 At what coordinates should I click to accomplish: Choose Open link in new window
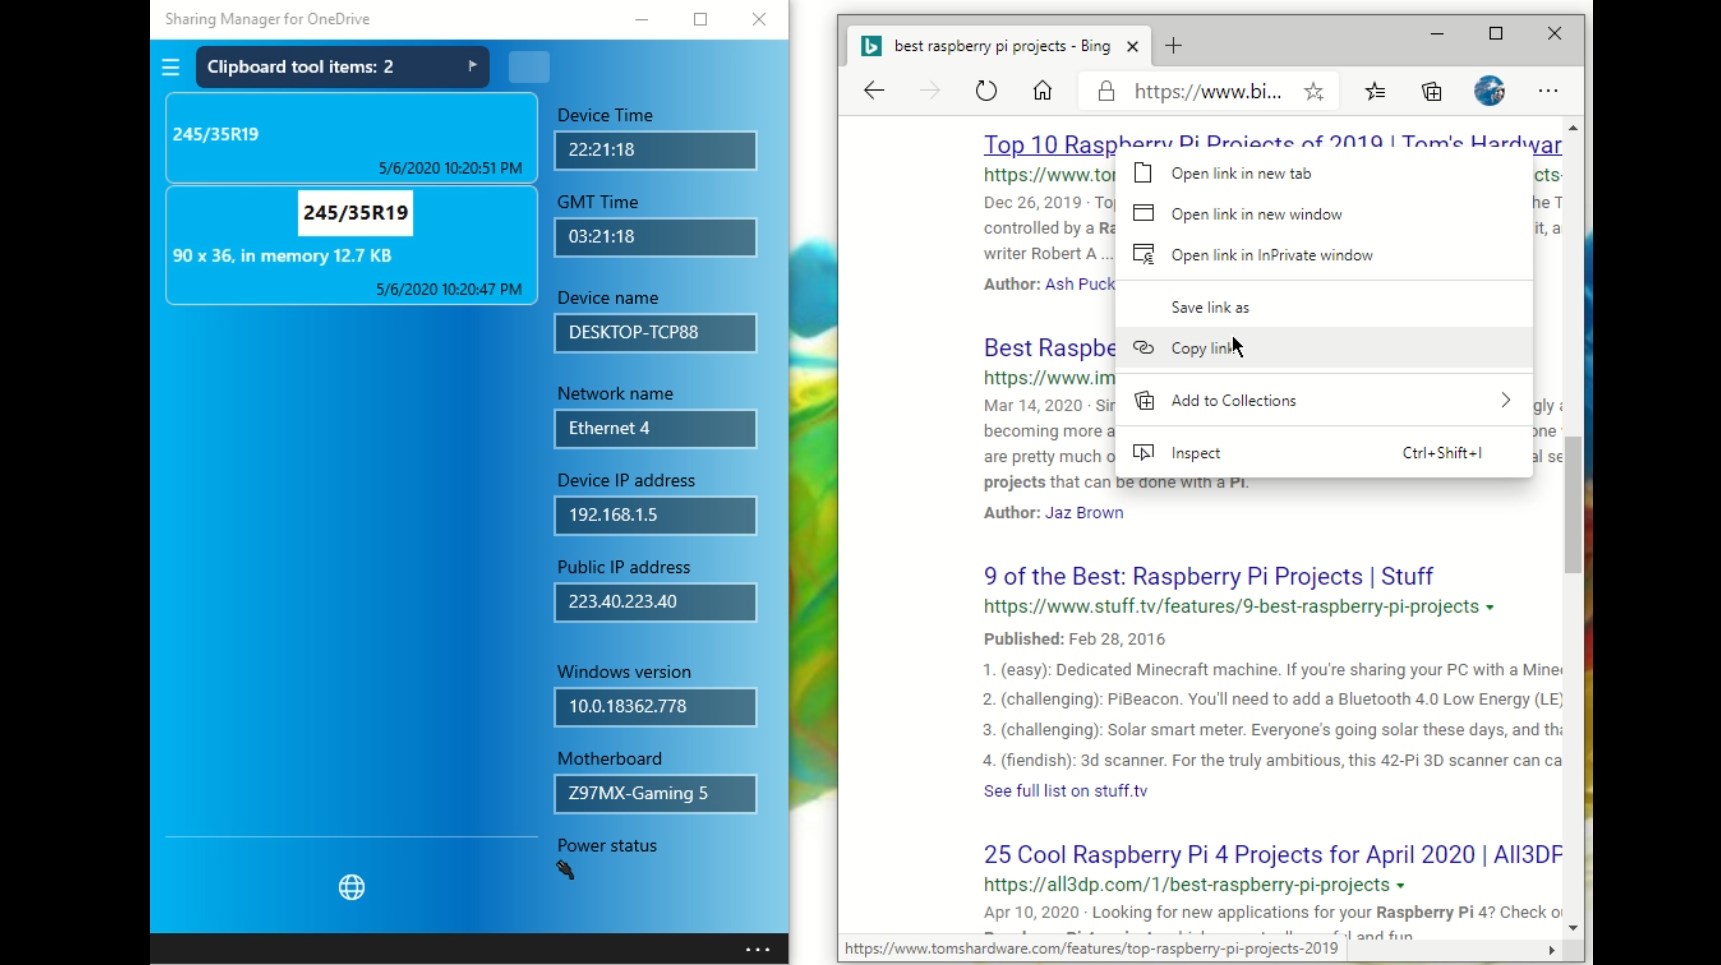(x=1323, y=214)
